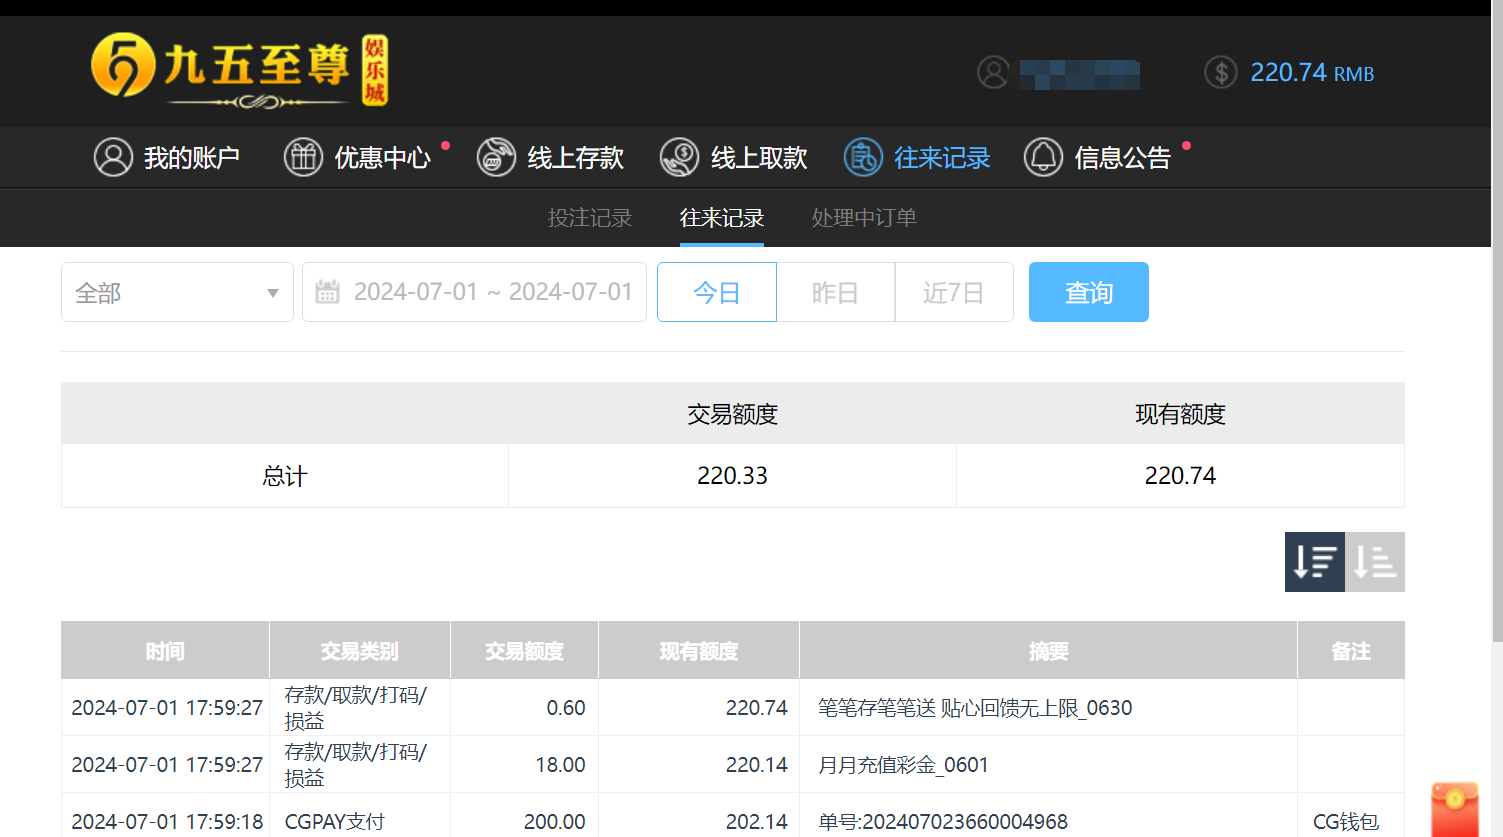Switch to the 投注记录 tab
The height and width of the screenshot is (837, 1503).
click(591, 217)
